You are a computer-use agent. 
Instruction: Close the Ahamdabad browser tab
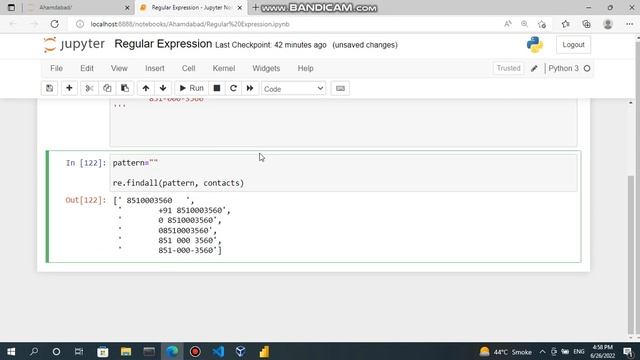tap(127, 8)
